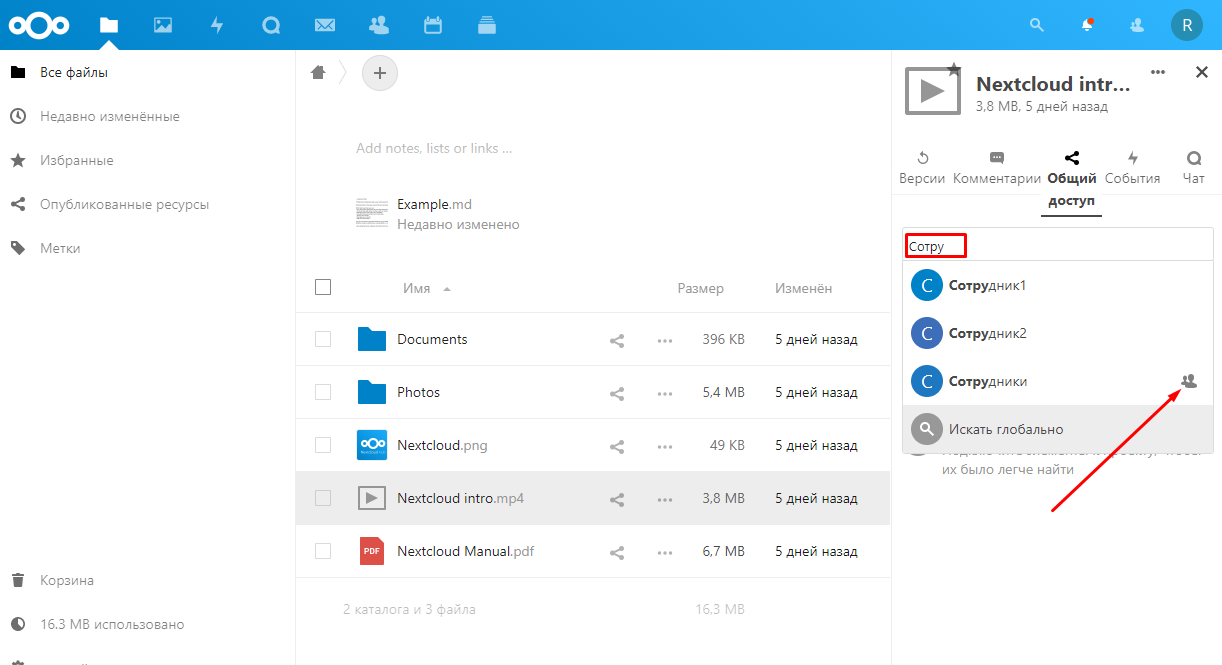Open the three-dot menu for Nextcloud Manual.pdf

pos(665,552)
